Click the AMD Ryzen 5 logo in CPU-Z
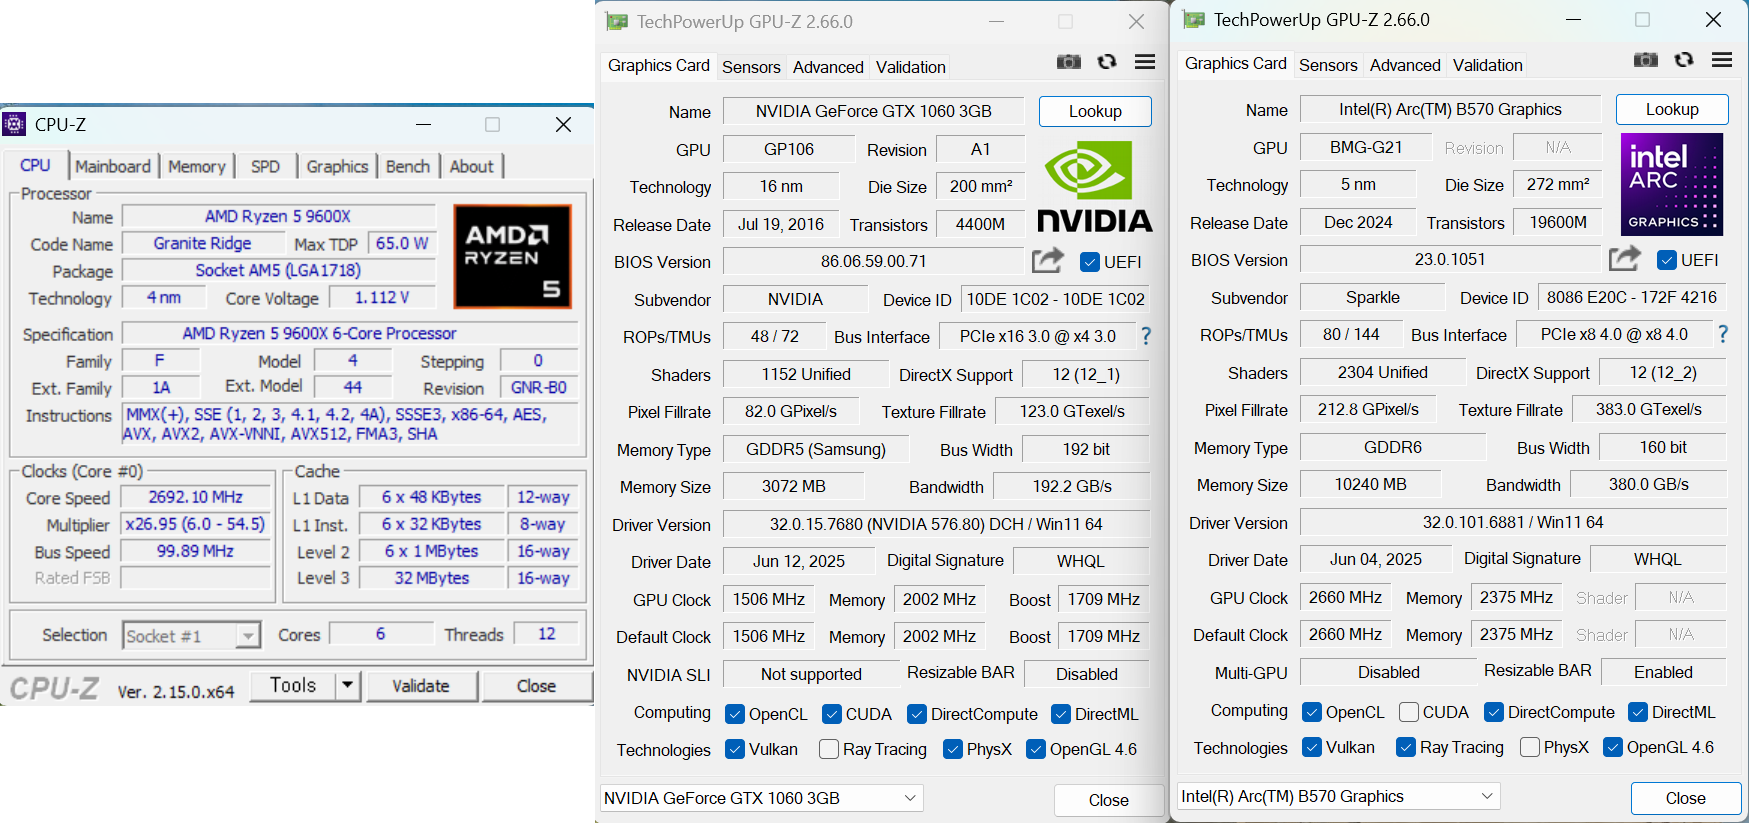1749x823 pixels. 513,256
